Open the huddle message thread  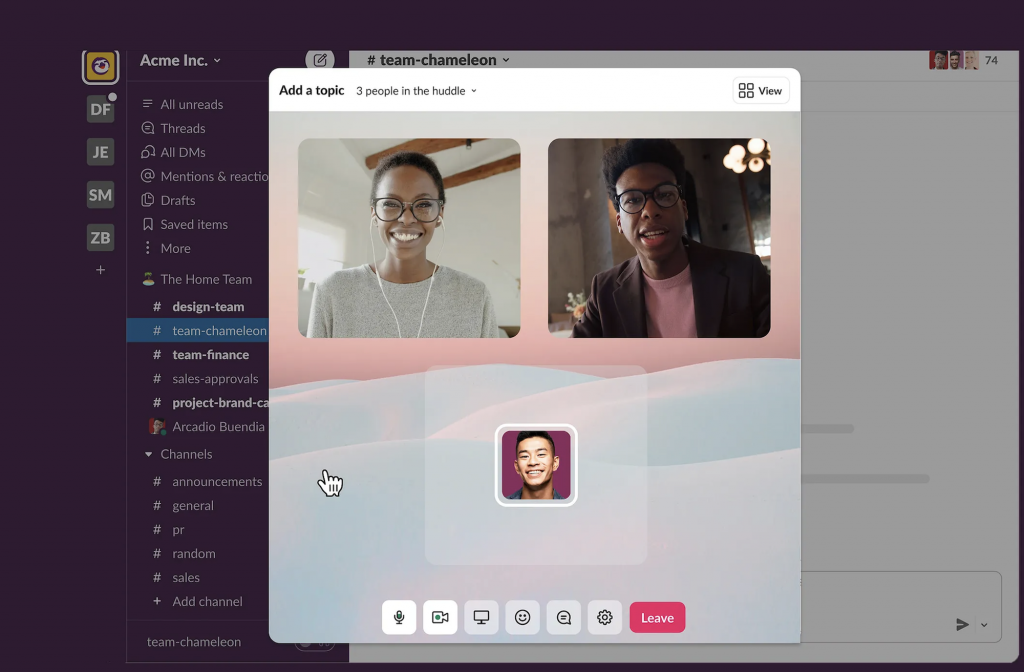[563, 617]
